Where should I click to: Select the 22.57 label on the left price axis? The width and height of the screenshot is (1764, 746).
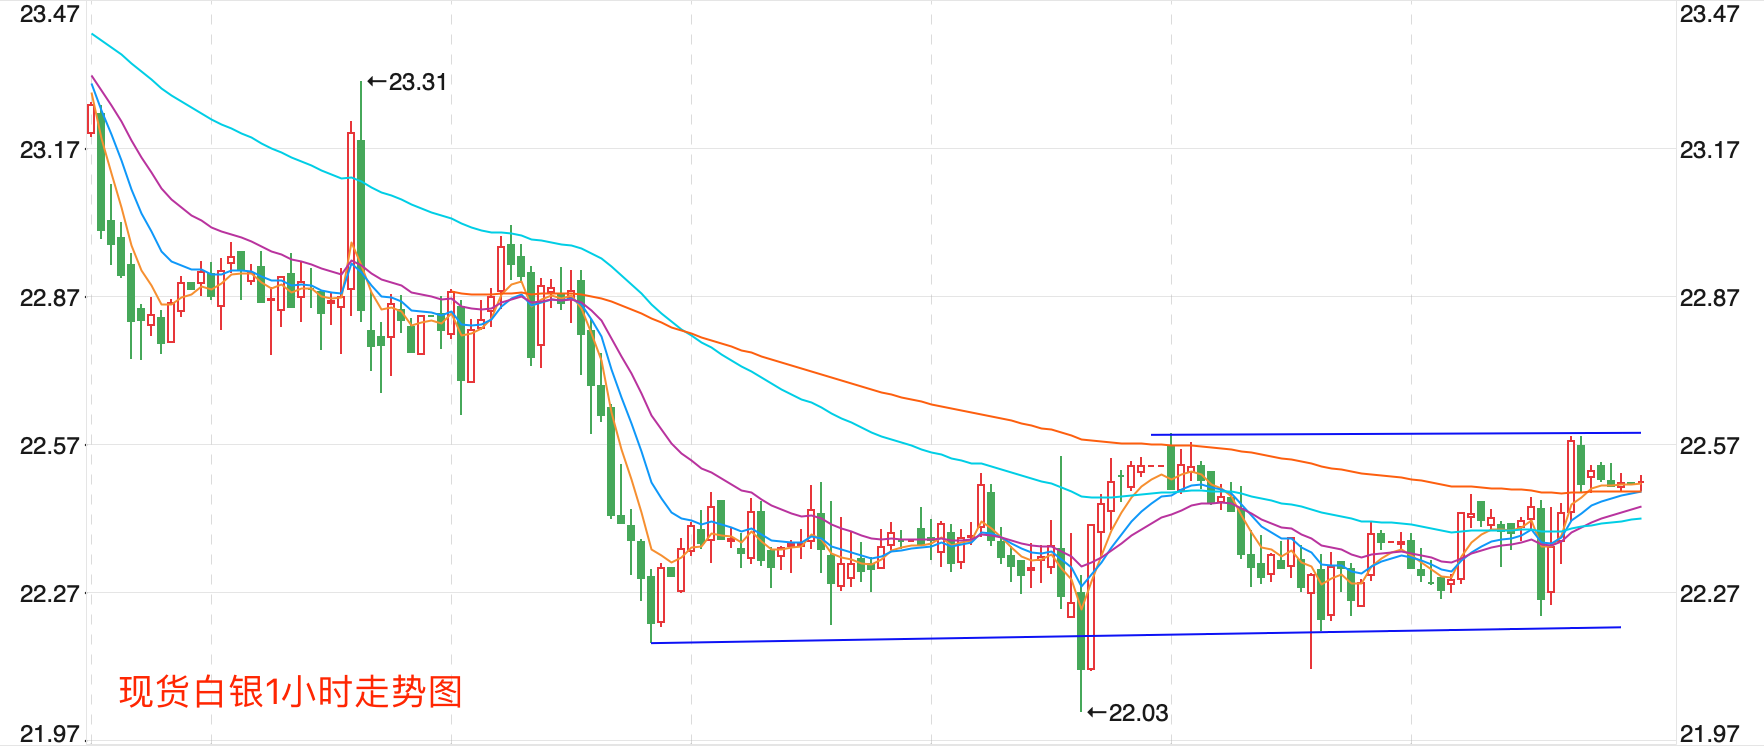(x=50, y=446)
